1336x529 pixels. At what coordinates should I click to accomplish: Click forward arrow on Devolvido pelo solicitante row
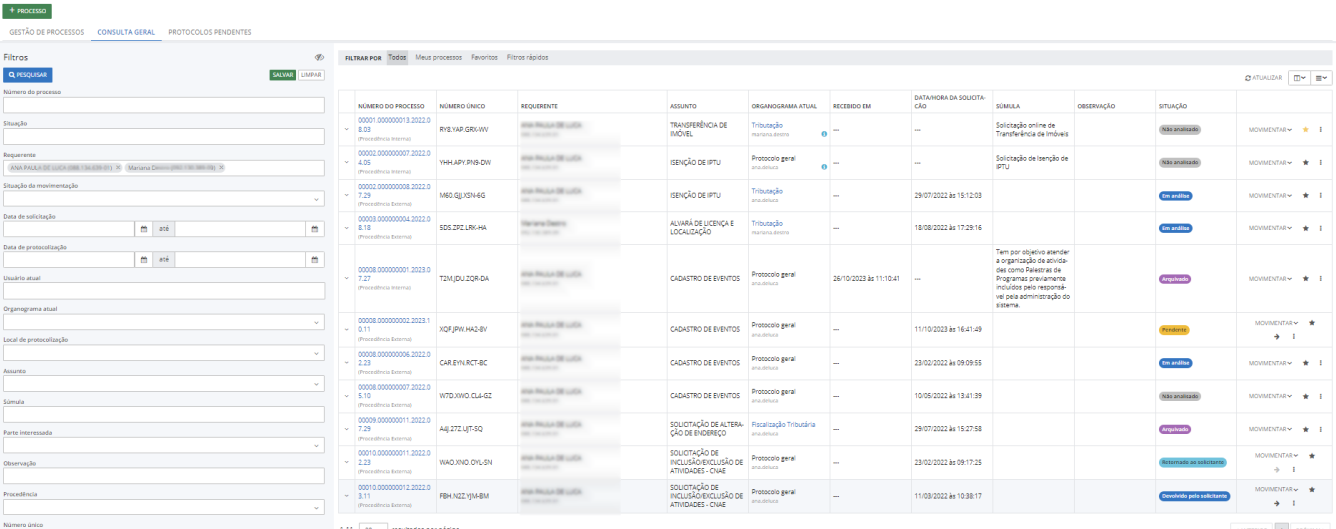pos(1277,502)
